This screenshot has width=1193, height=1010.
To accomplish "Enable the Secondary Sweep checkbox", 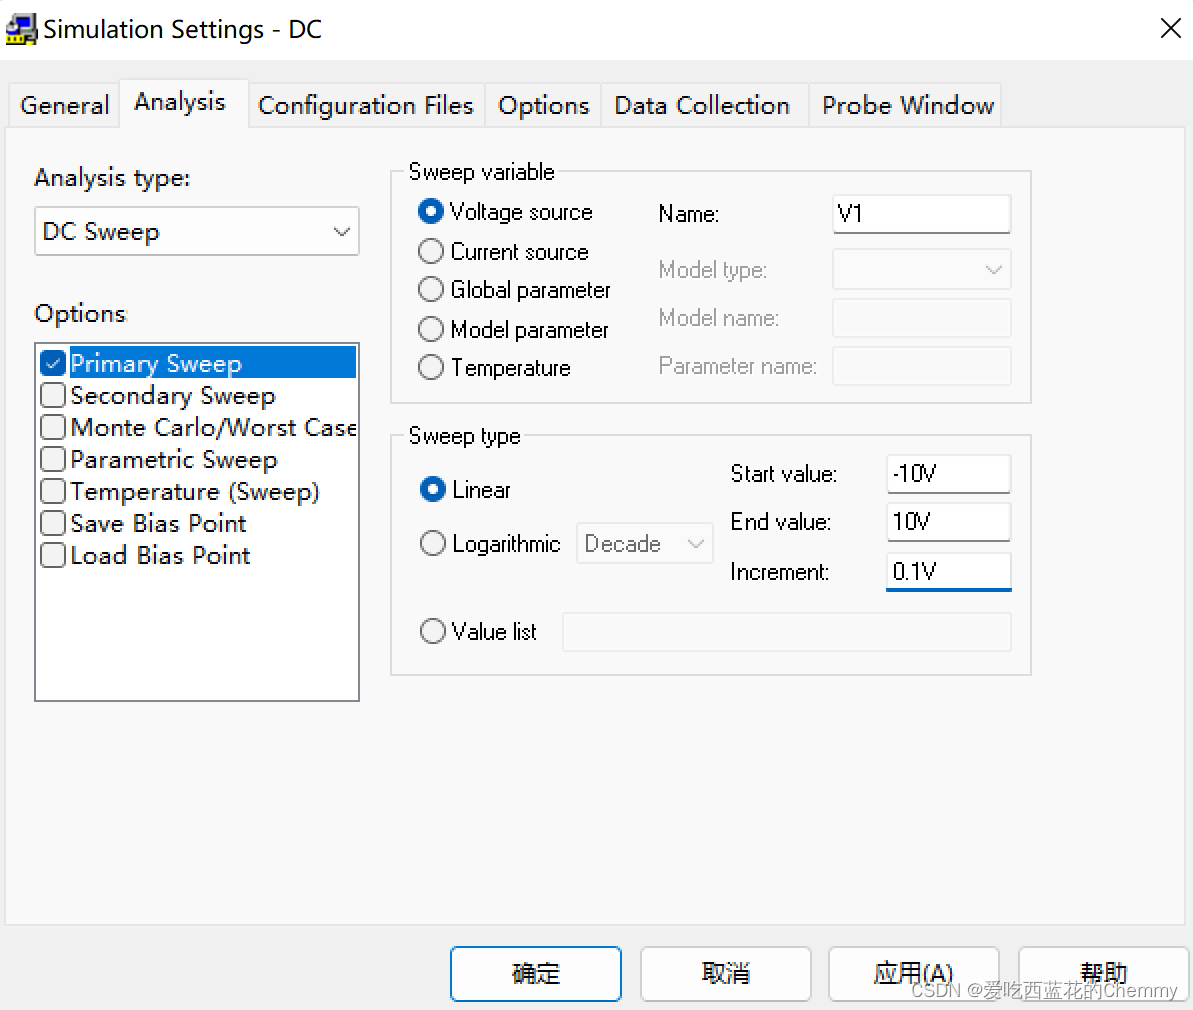I will coord(53,395).
